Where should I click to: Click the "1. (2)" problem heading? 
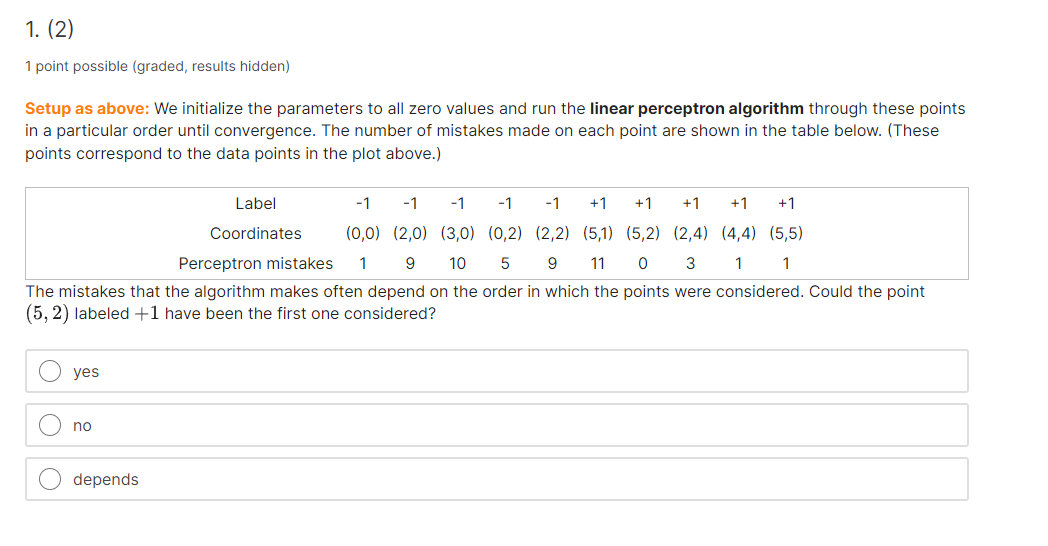(x=49, y=29)
